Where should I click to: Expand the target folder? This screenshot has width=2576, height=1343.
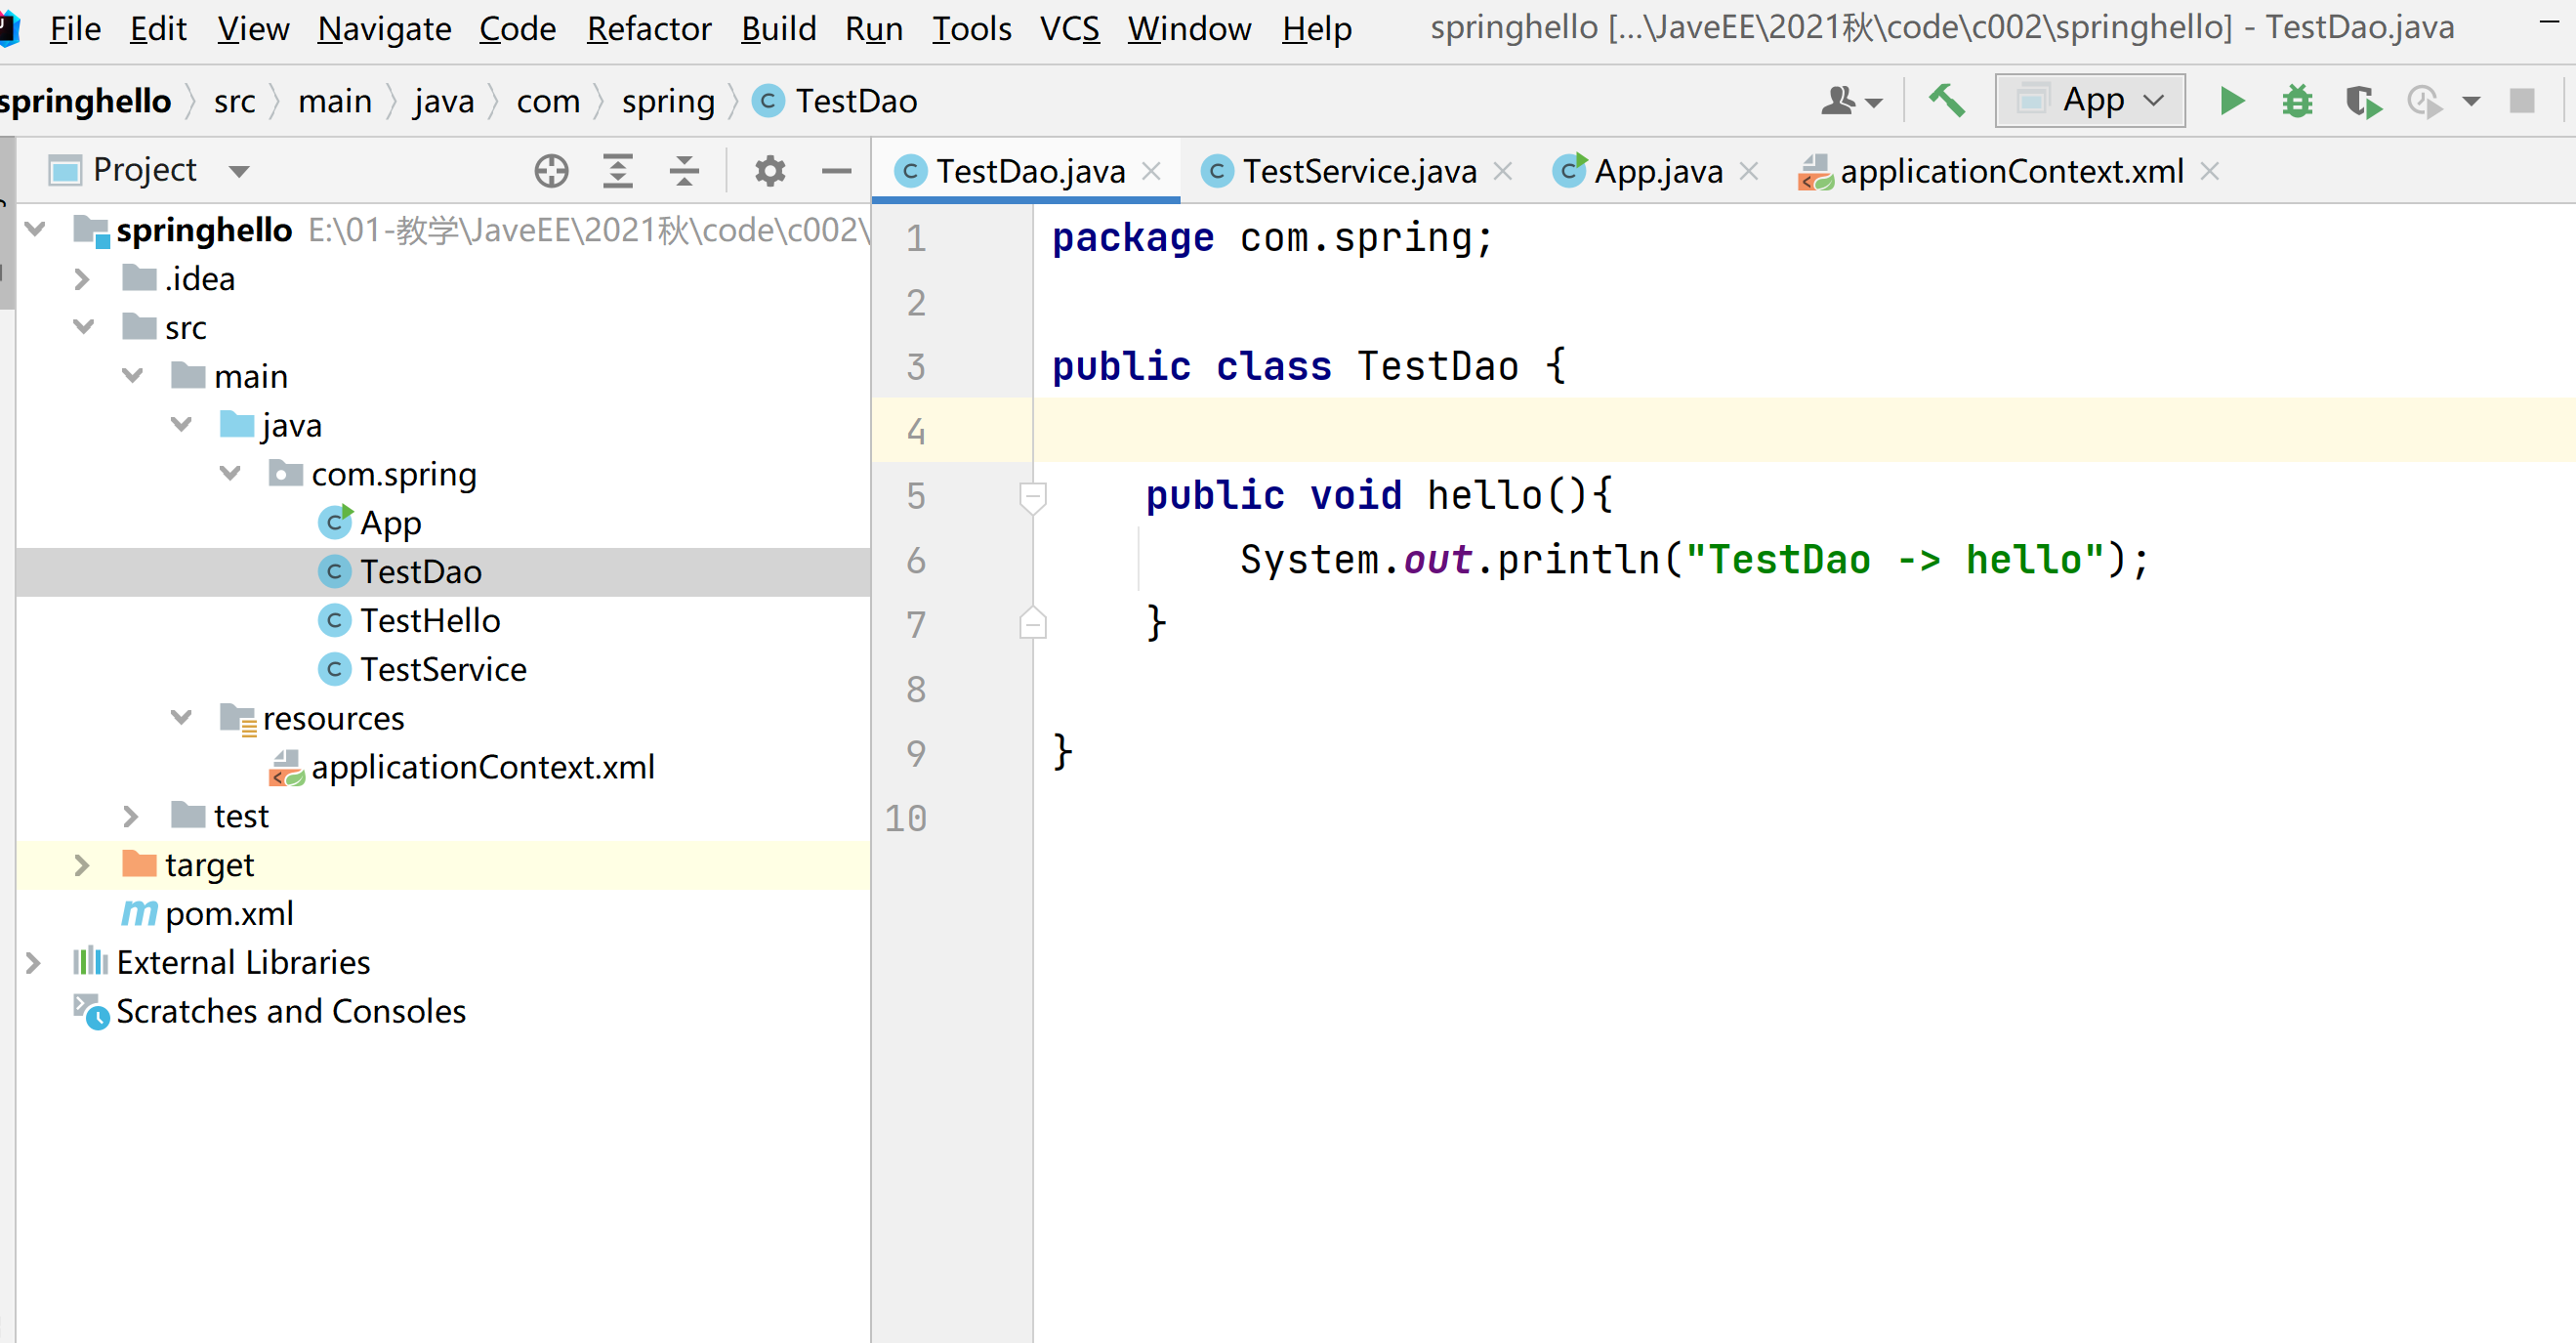pos(82,865)
